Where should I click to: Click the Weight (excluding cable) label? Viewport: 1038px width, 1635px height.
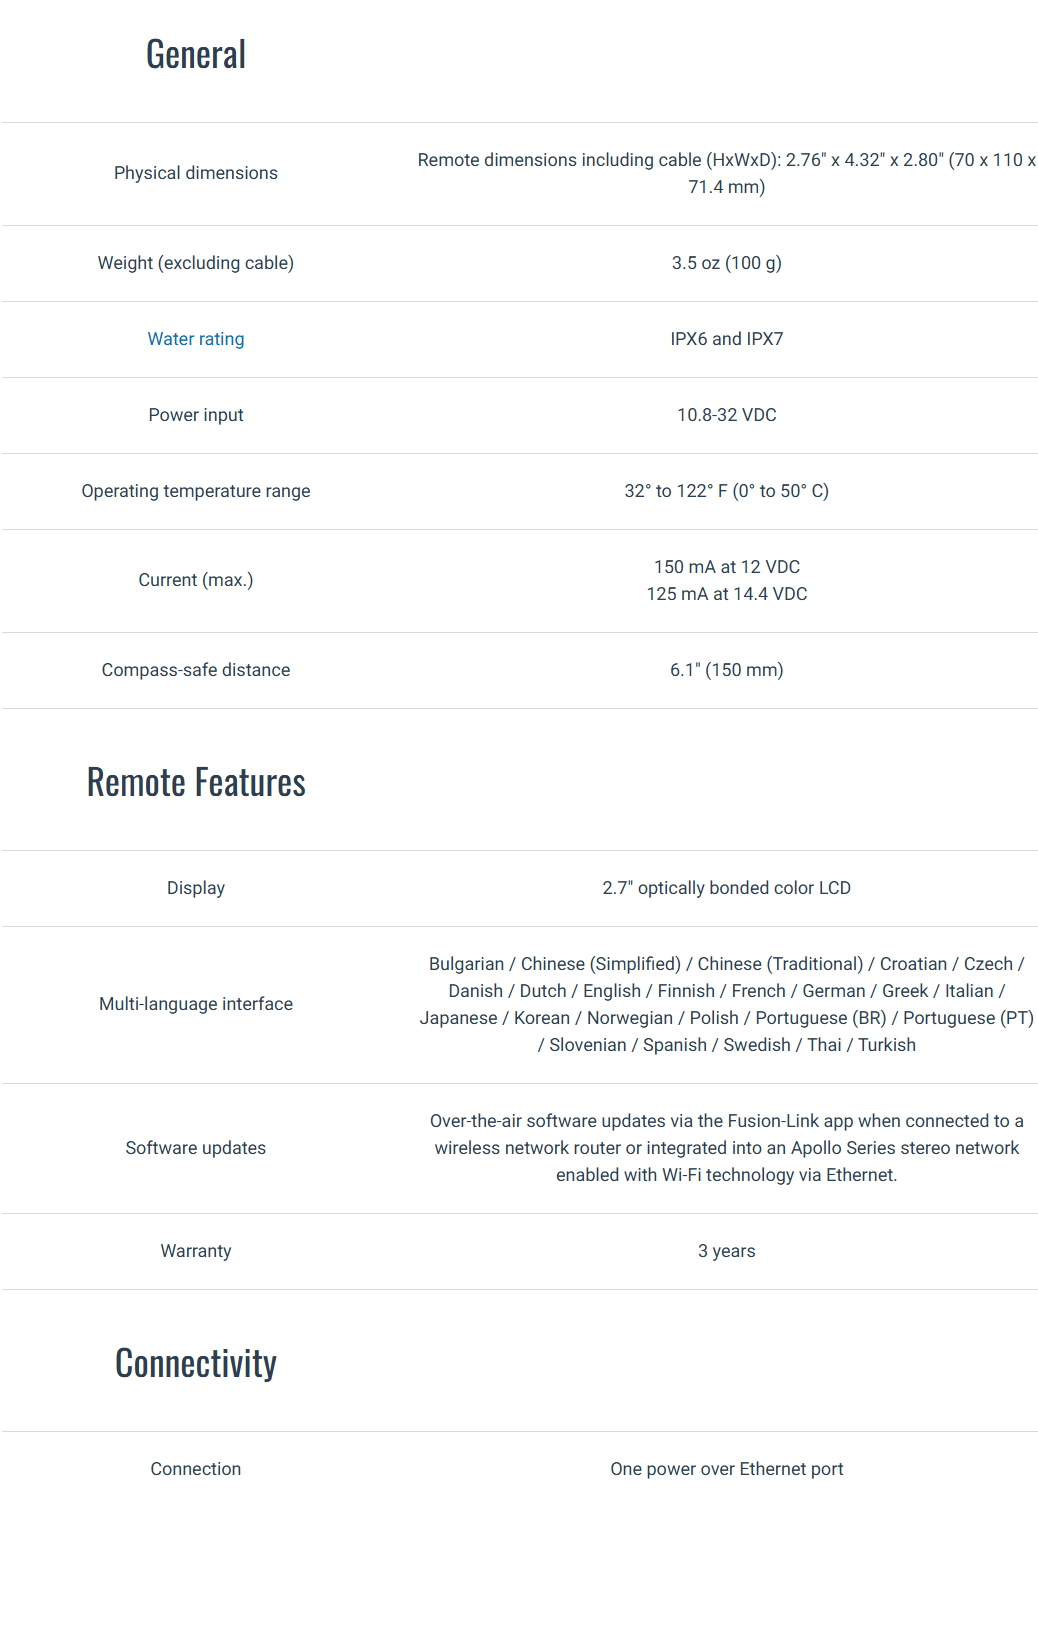(x=196, y=263)
